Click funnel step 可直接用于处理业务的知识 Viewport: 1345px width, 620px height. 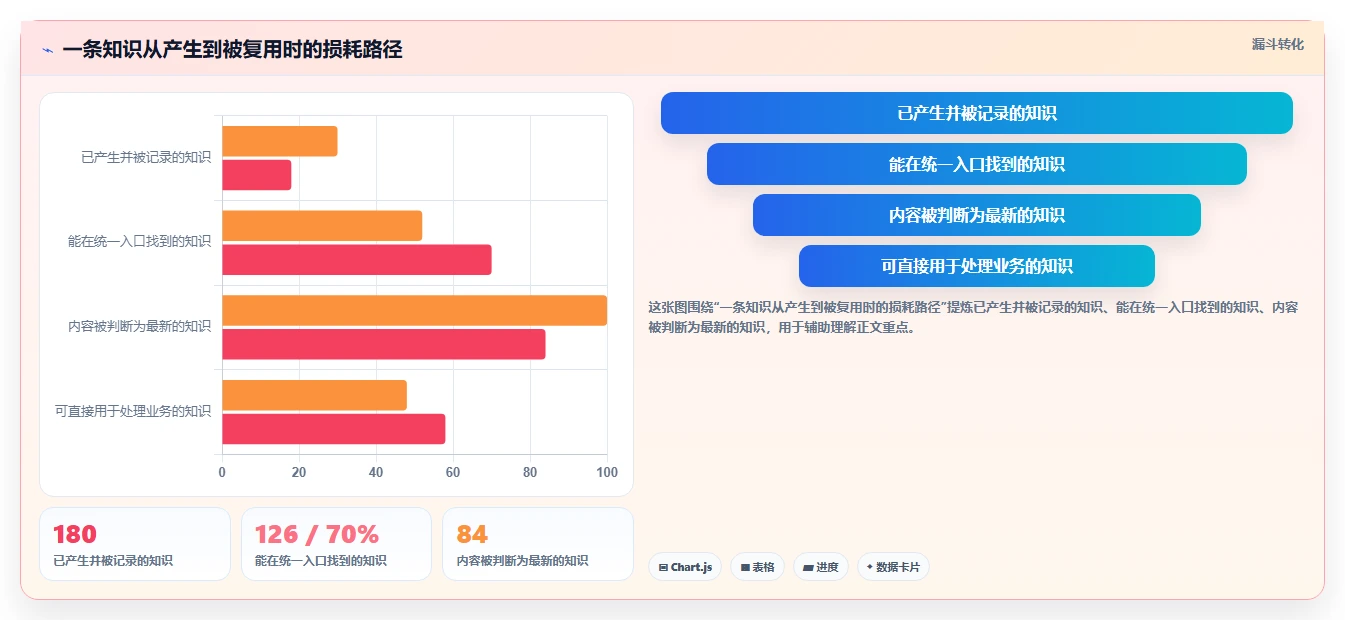tap(977, 266)
